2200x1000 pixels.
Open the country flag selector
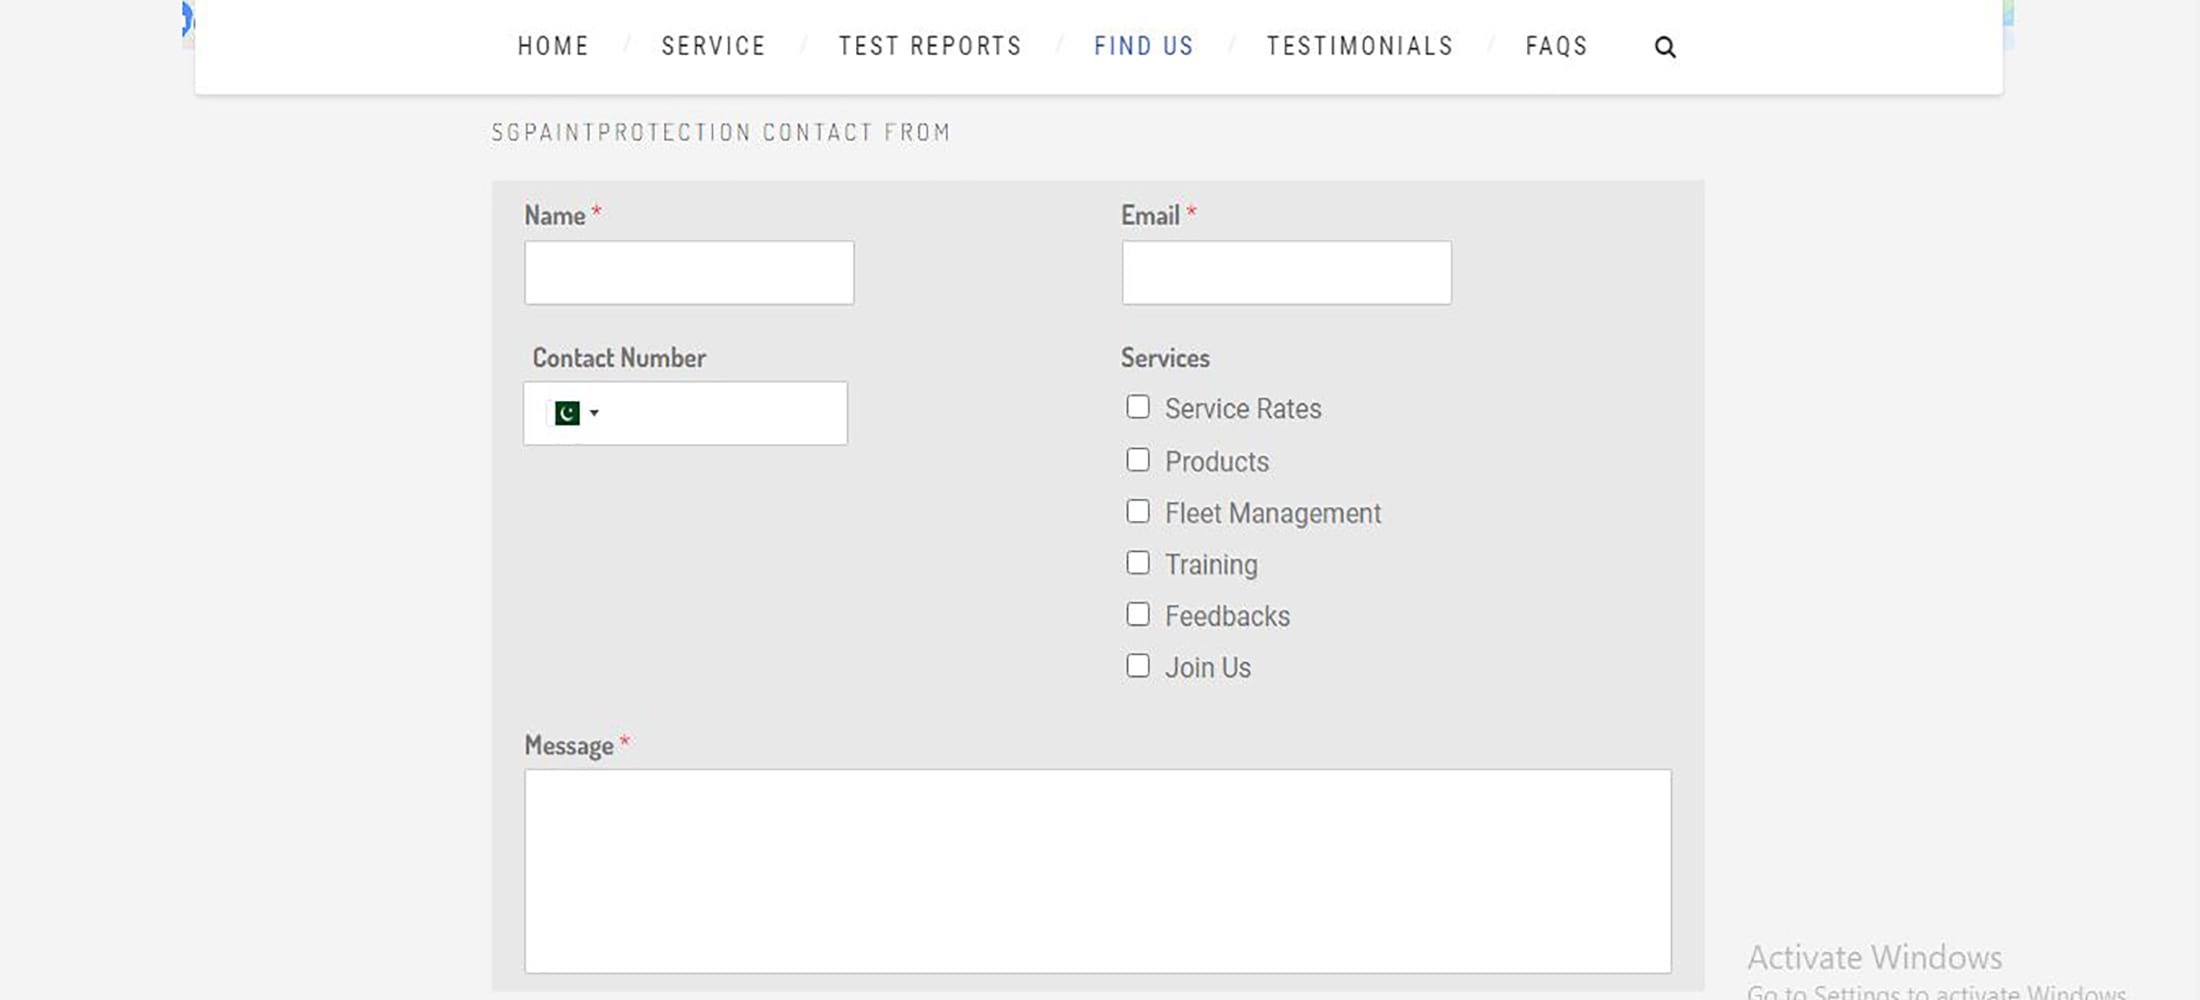pyautogui.click(x=576, y=413)
